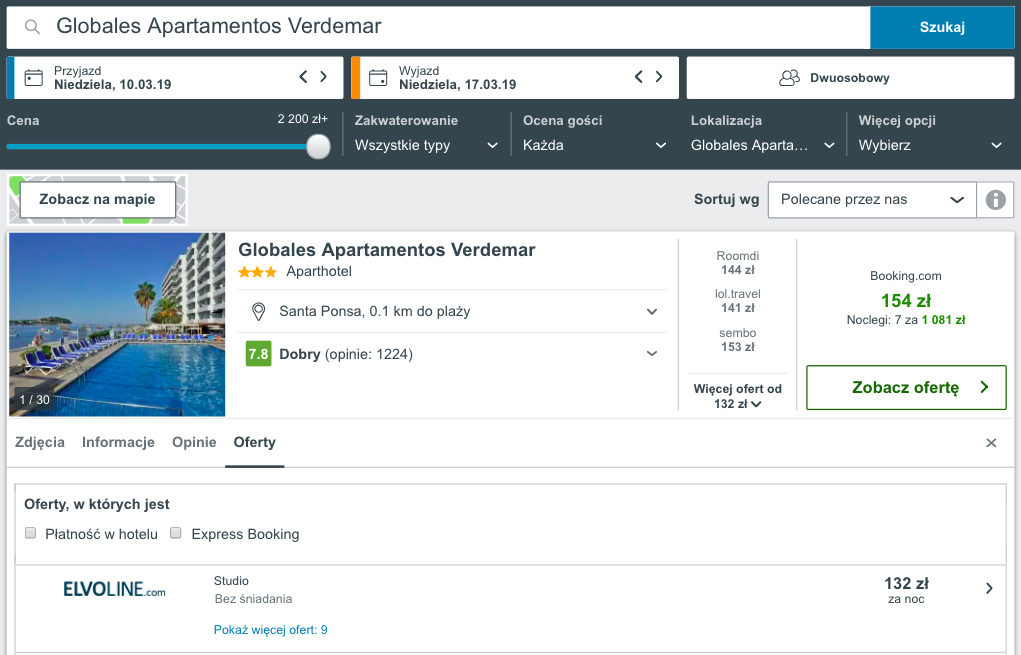Click the Szukaj search button
1021x655 pixels.
tap(942, 27)
